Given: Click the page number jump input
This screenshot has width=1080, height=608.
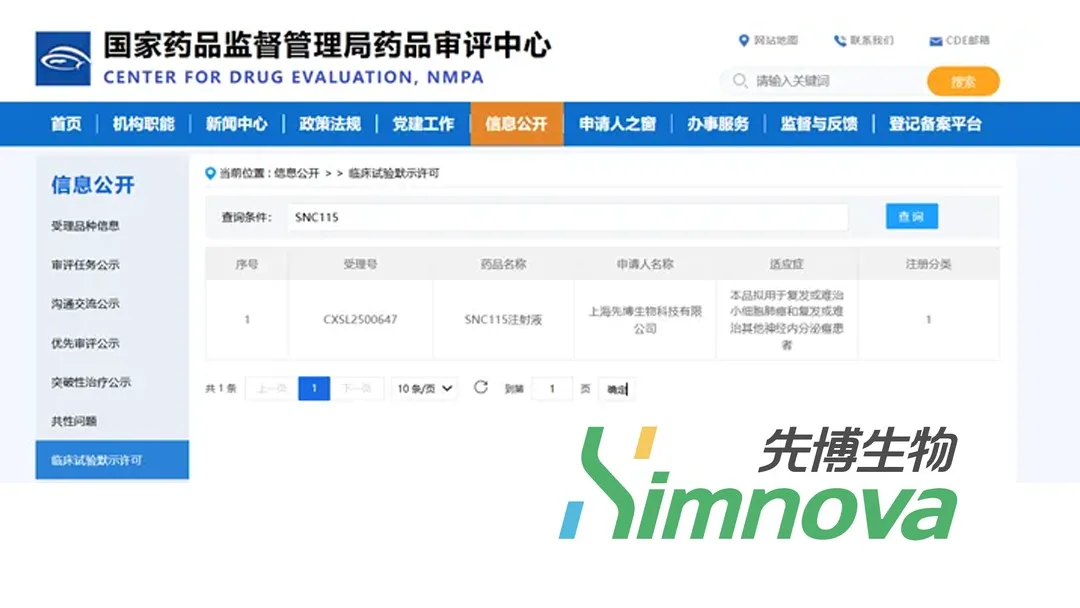Looking at the screenshot, I should click(x=552, y=389).
